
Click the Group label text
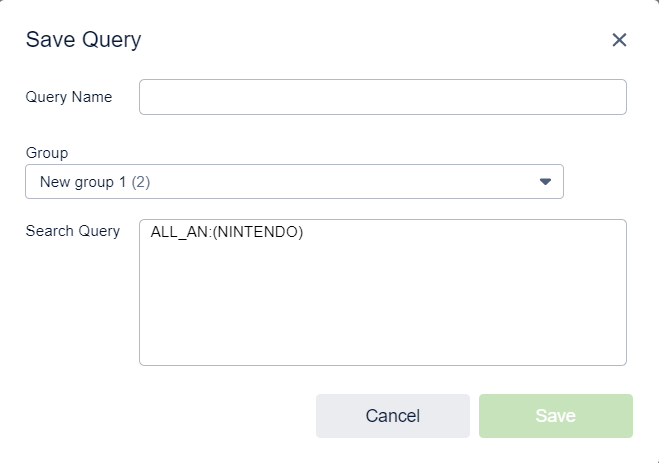coord(47,153)
